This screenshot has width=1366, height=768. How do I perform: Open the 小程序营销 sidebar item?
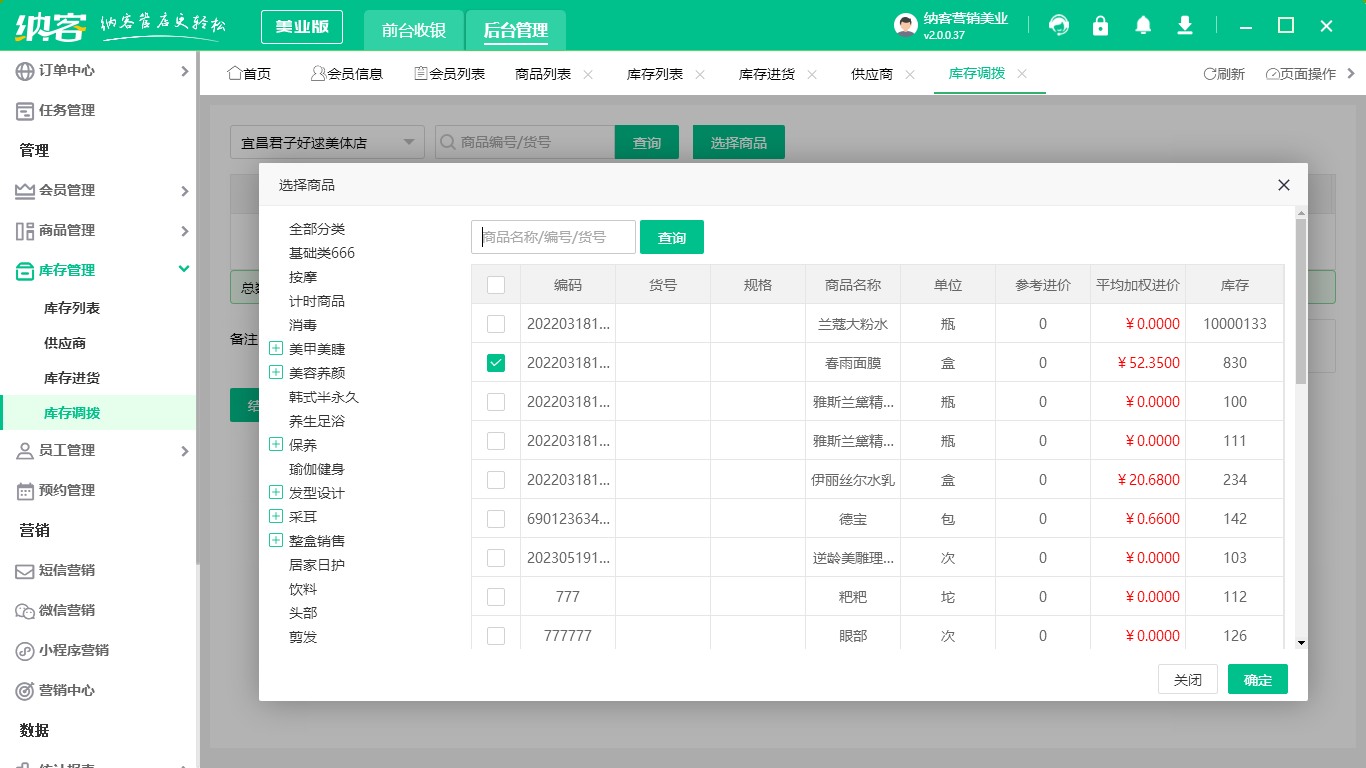click(x=72, y=650)
